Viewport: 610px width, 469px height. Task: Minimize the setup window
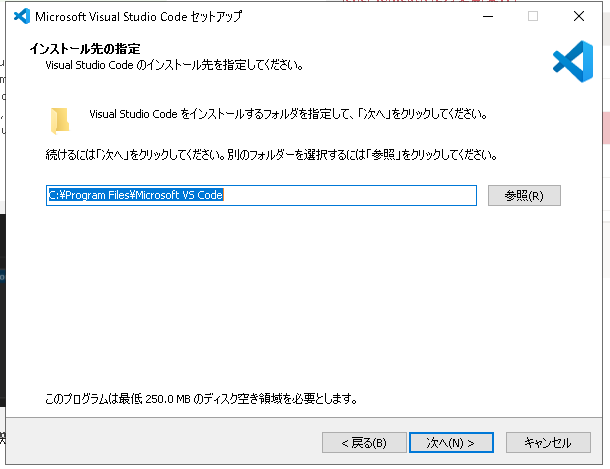[488, 16]
